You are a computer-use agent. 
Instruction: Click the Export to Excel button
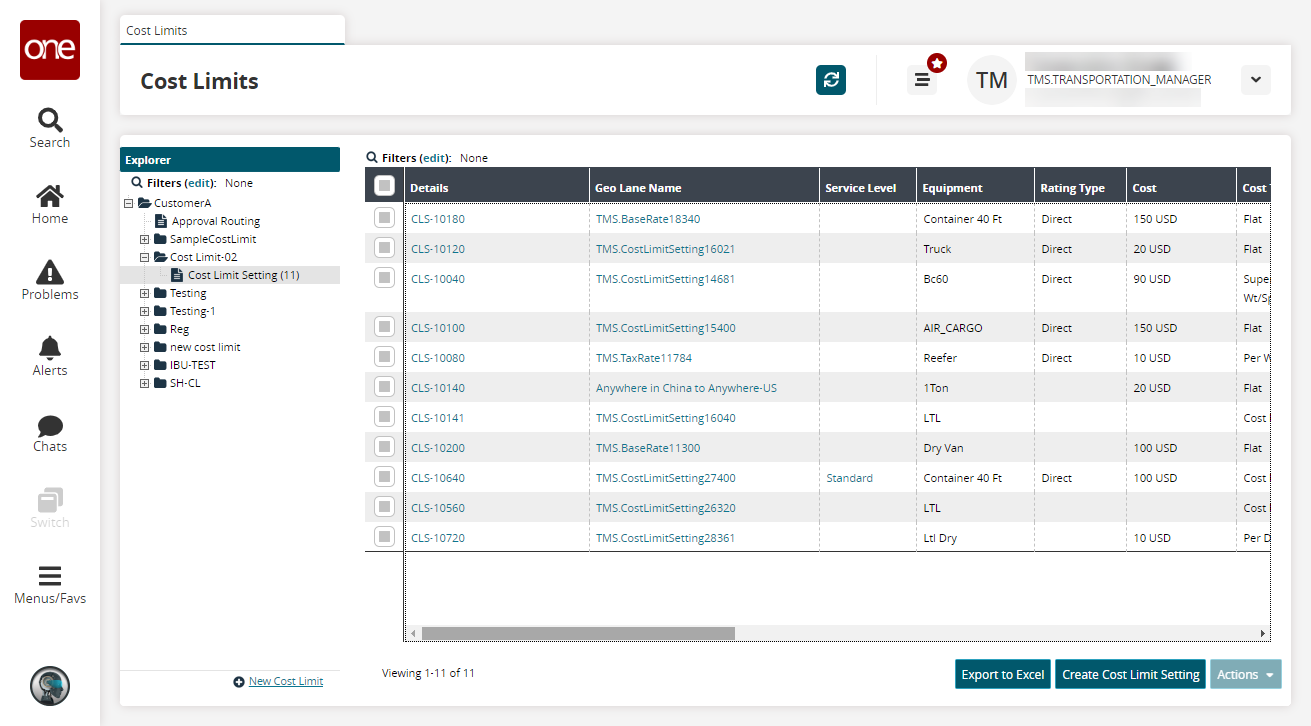(1002, 675)
